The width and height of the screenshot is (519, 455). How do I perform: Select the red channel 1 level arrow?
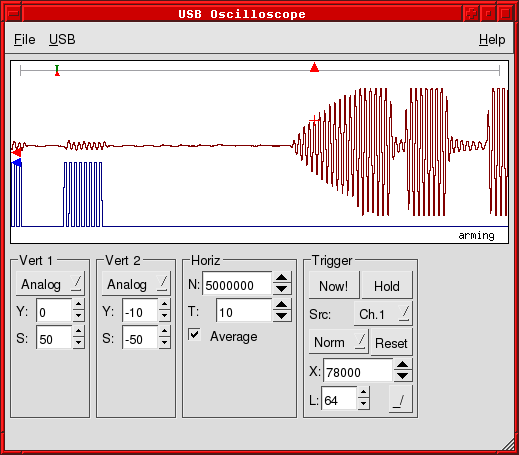(16, 152)
